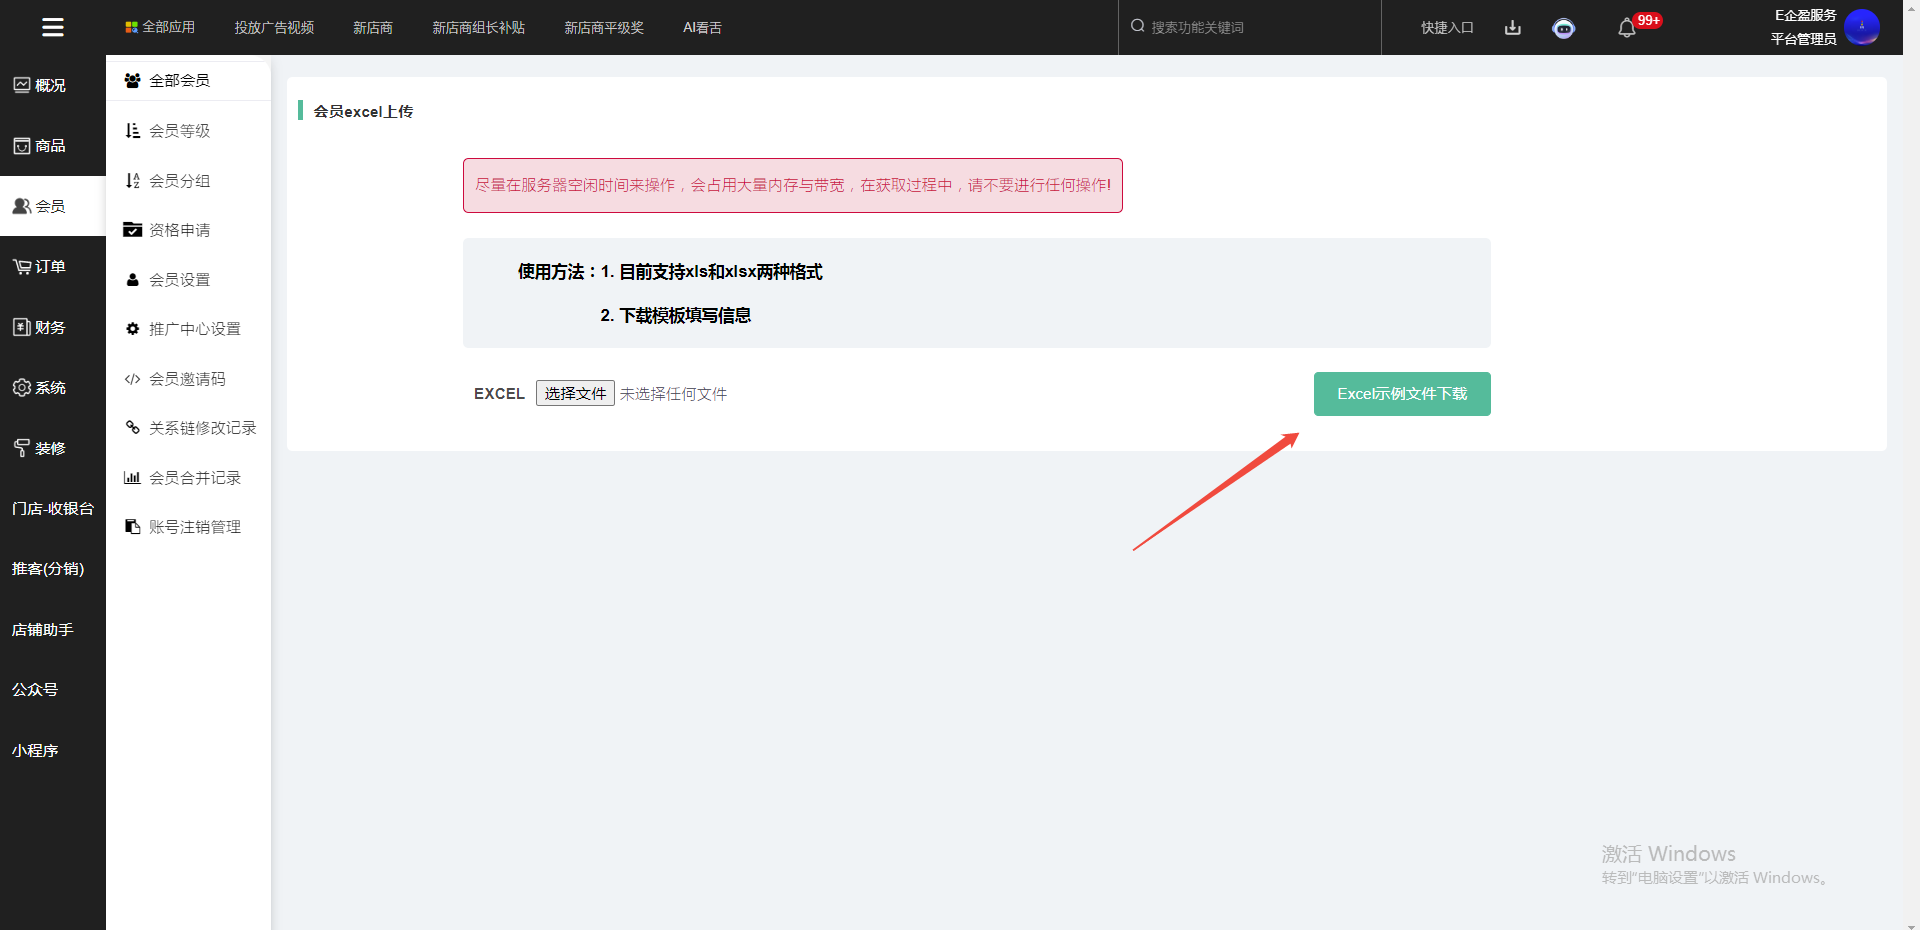
Task: Open 财务 in the left sidebar
Action: pos(40,327)
